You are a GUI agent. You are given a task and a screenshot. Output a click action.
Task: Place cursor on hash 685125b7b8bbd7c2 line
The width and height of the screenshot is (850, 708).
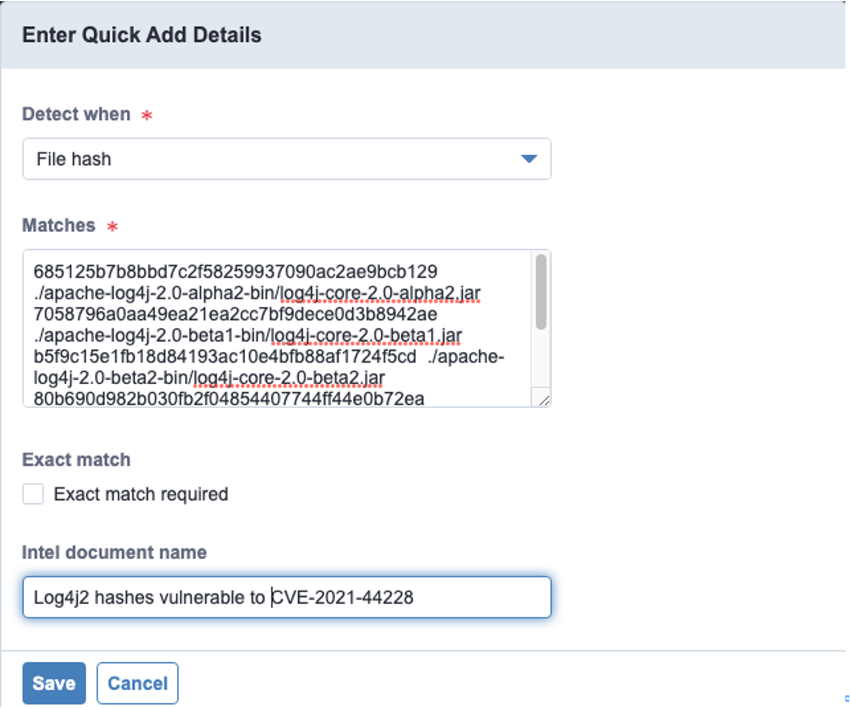[235, 271]
